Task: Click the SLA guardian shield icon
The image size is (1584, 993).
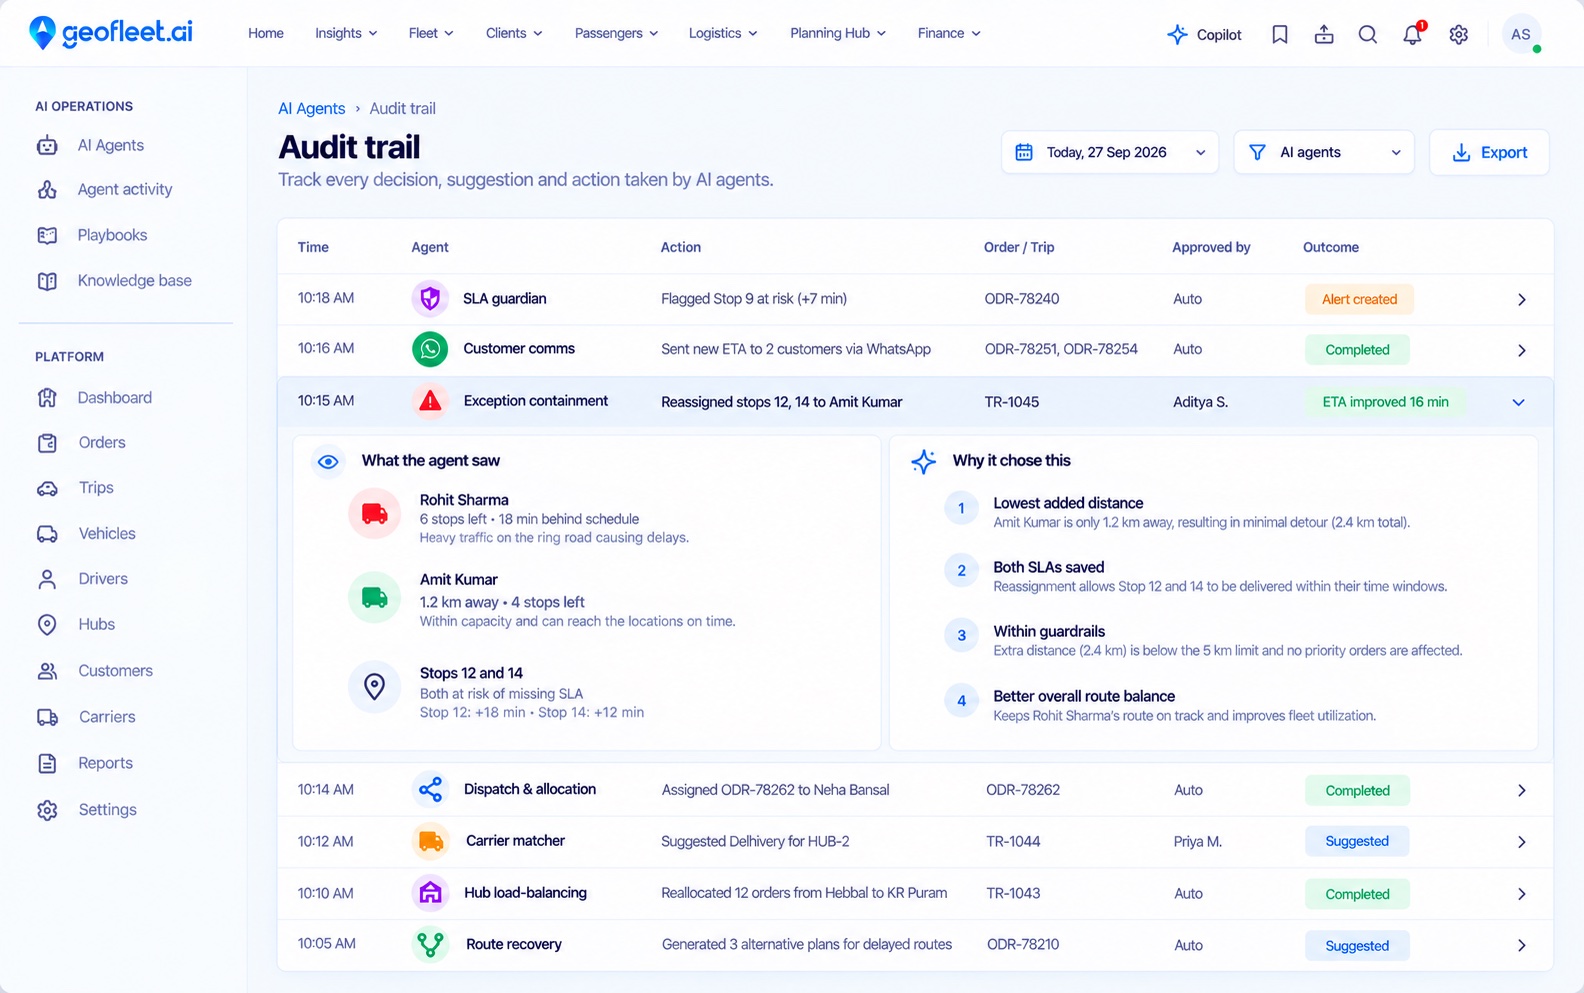Action: click(430, 298)
